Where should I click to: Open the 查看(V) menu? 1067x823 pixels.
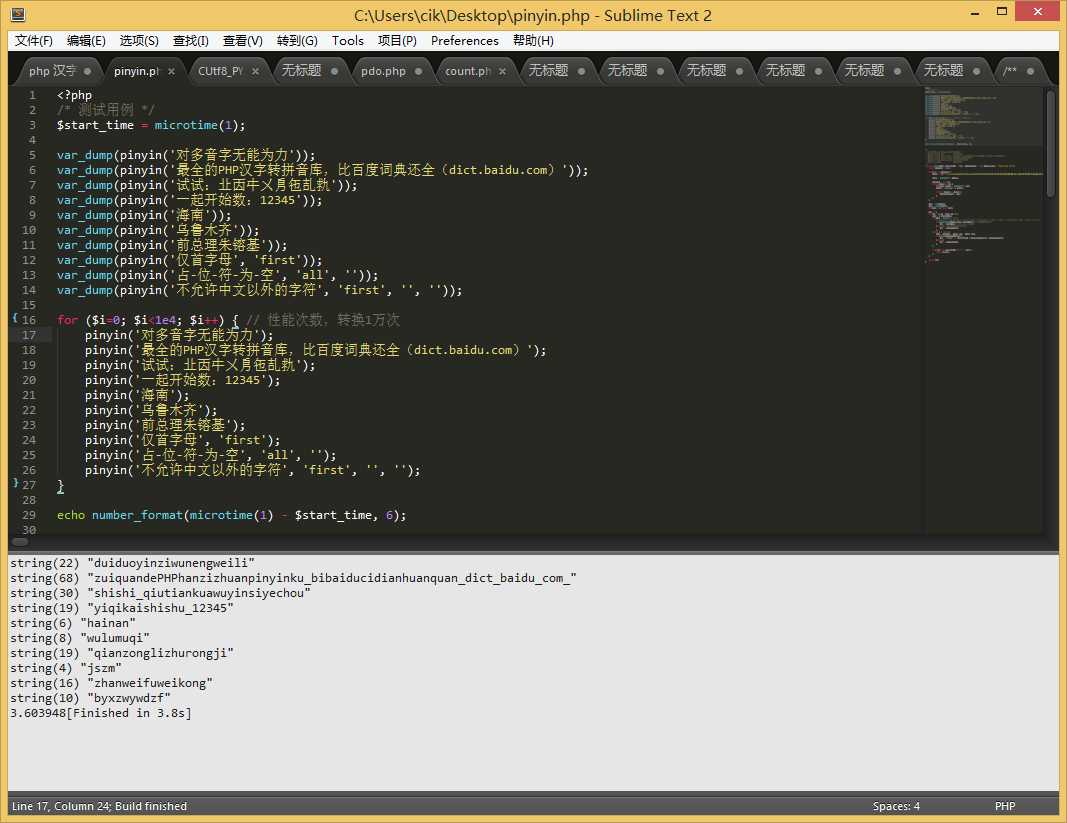click(x=243, y=41)
